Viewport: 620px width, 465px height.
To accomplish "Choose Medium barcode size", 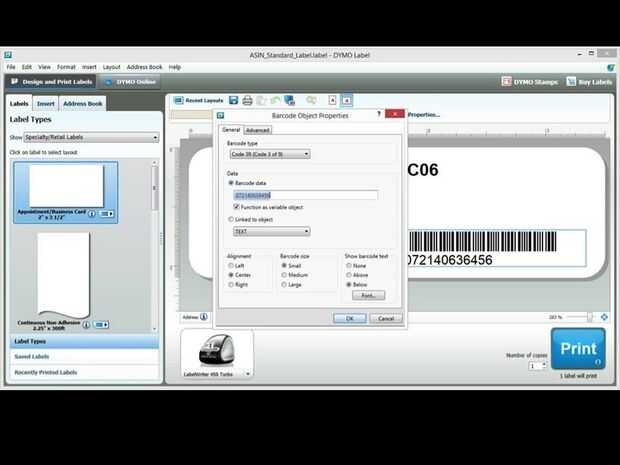I will point(284,275).
